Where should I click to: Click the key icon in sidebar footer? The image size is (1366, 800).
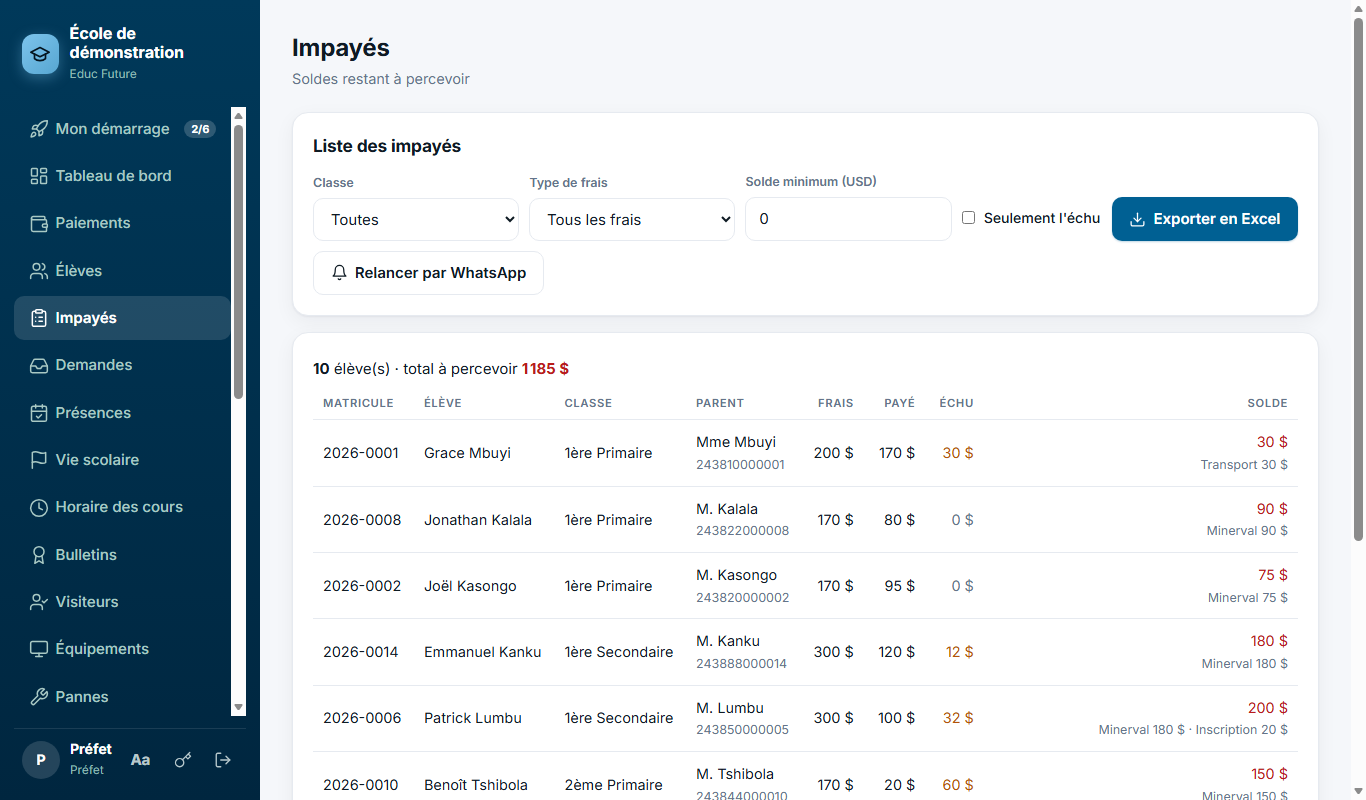click(x=183, y=760)
